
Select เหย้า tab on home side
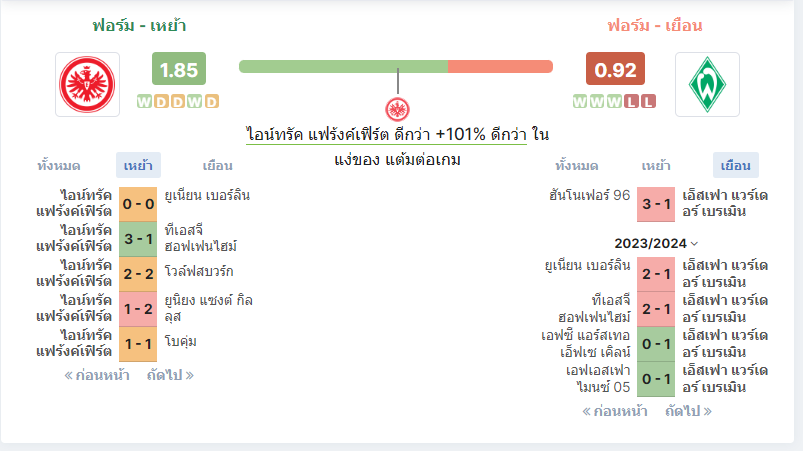tap(138, 165)
